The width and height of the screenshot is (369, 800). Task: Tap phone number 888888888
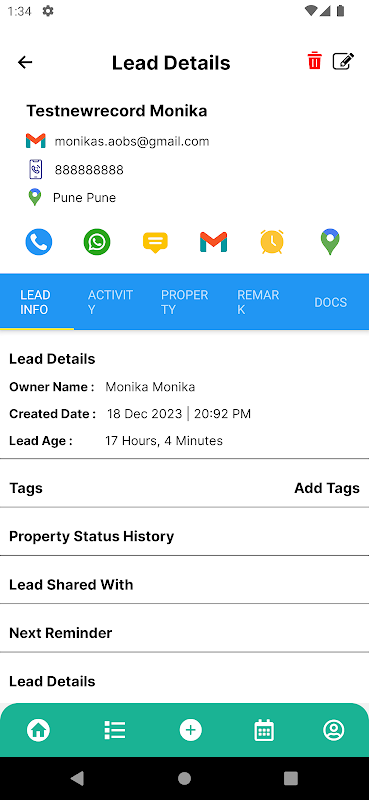pos(89,170)
